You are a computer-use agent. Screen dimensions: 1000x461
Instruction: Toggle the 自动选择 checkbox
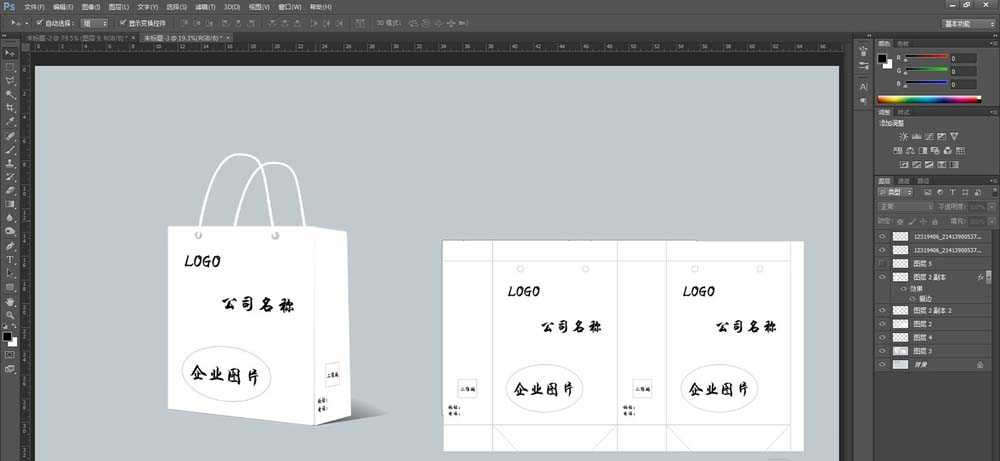tap(39, 22)
